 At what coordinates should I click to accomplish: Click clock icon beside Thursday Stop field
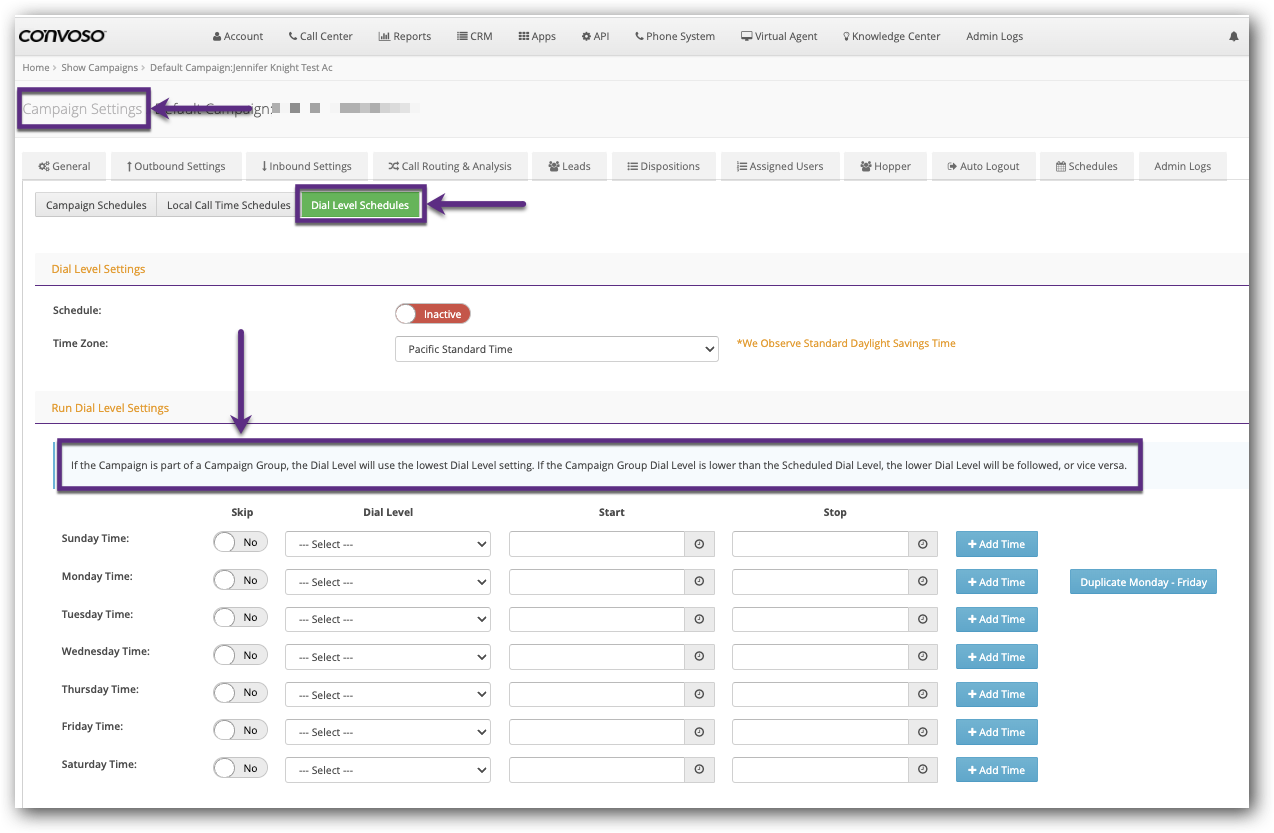[922, 694]
